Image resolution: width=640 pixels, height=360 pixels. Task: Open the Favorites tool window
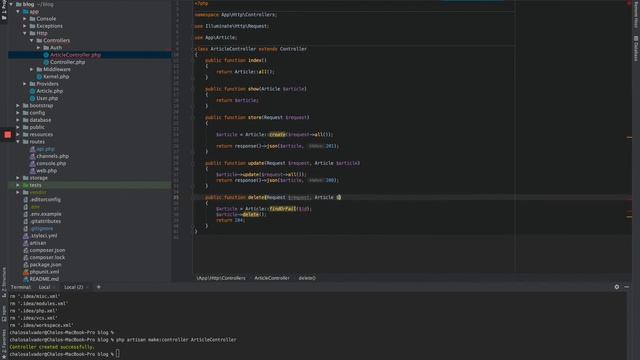[x=4, y=344]
